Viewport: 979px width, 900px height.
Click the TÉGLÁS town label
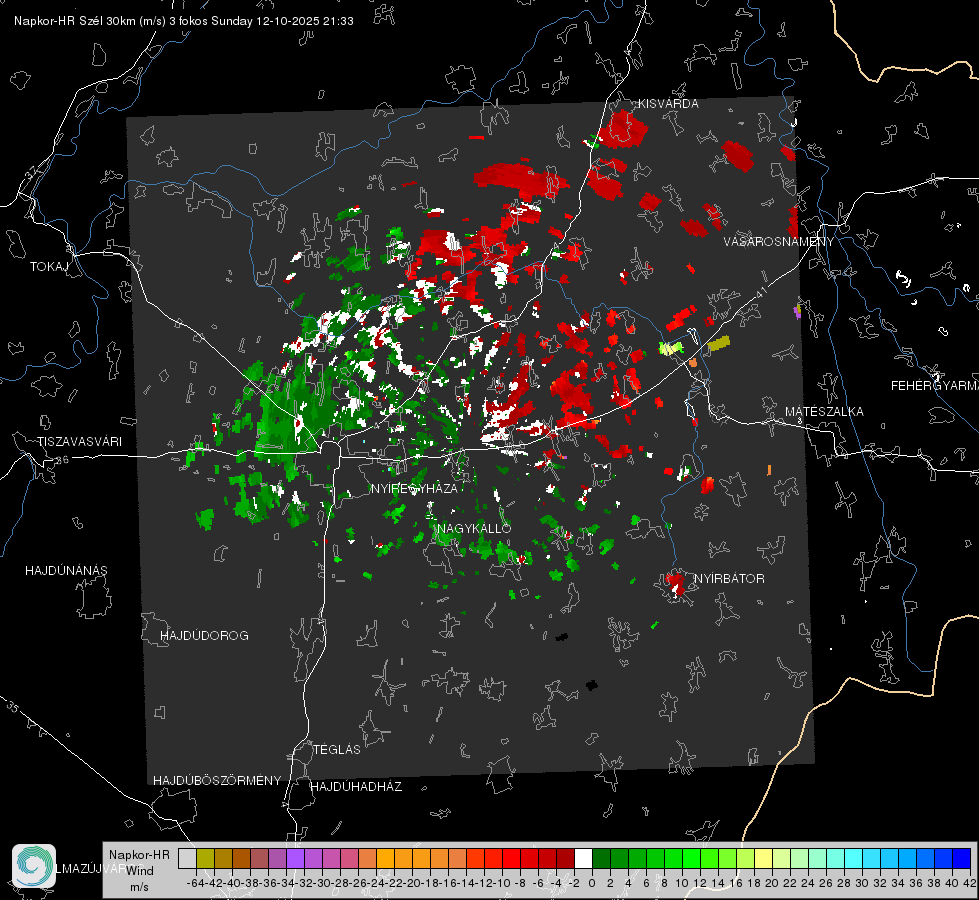337,749
